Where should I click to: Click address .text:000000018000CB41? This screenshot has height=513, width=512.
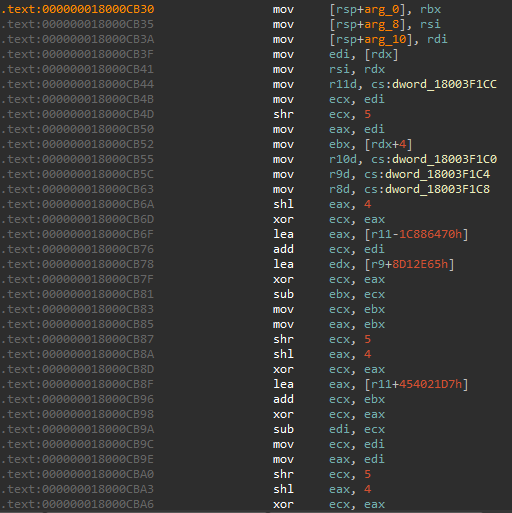77,69
